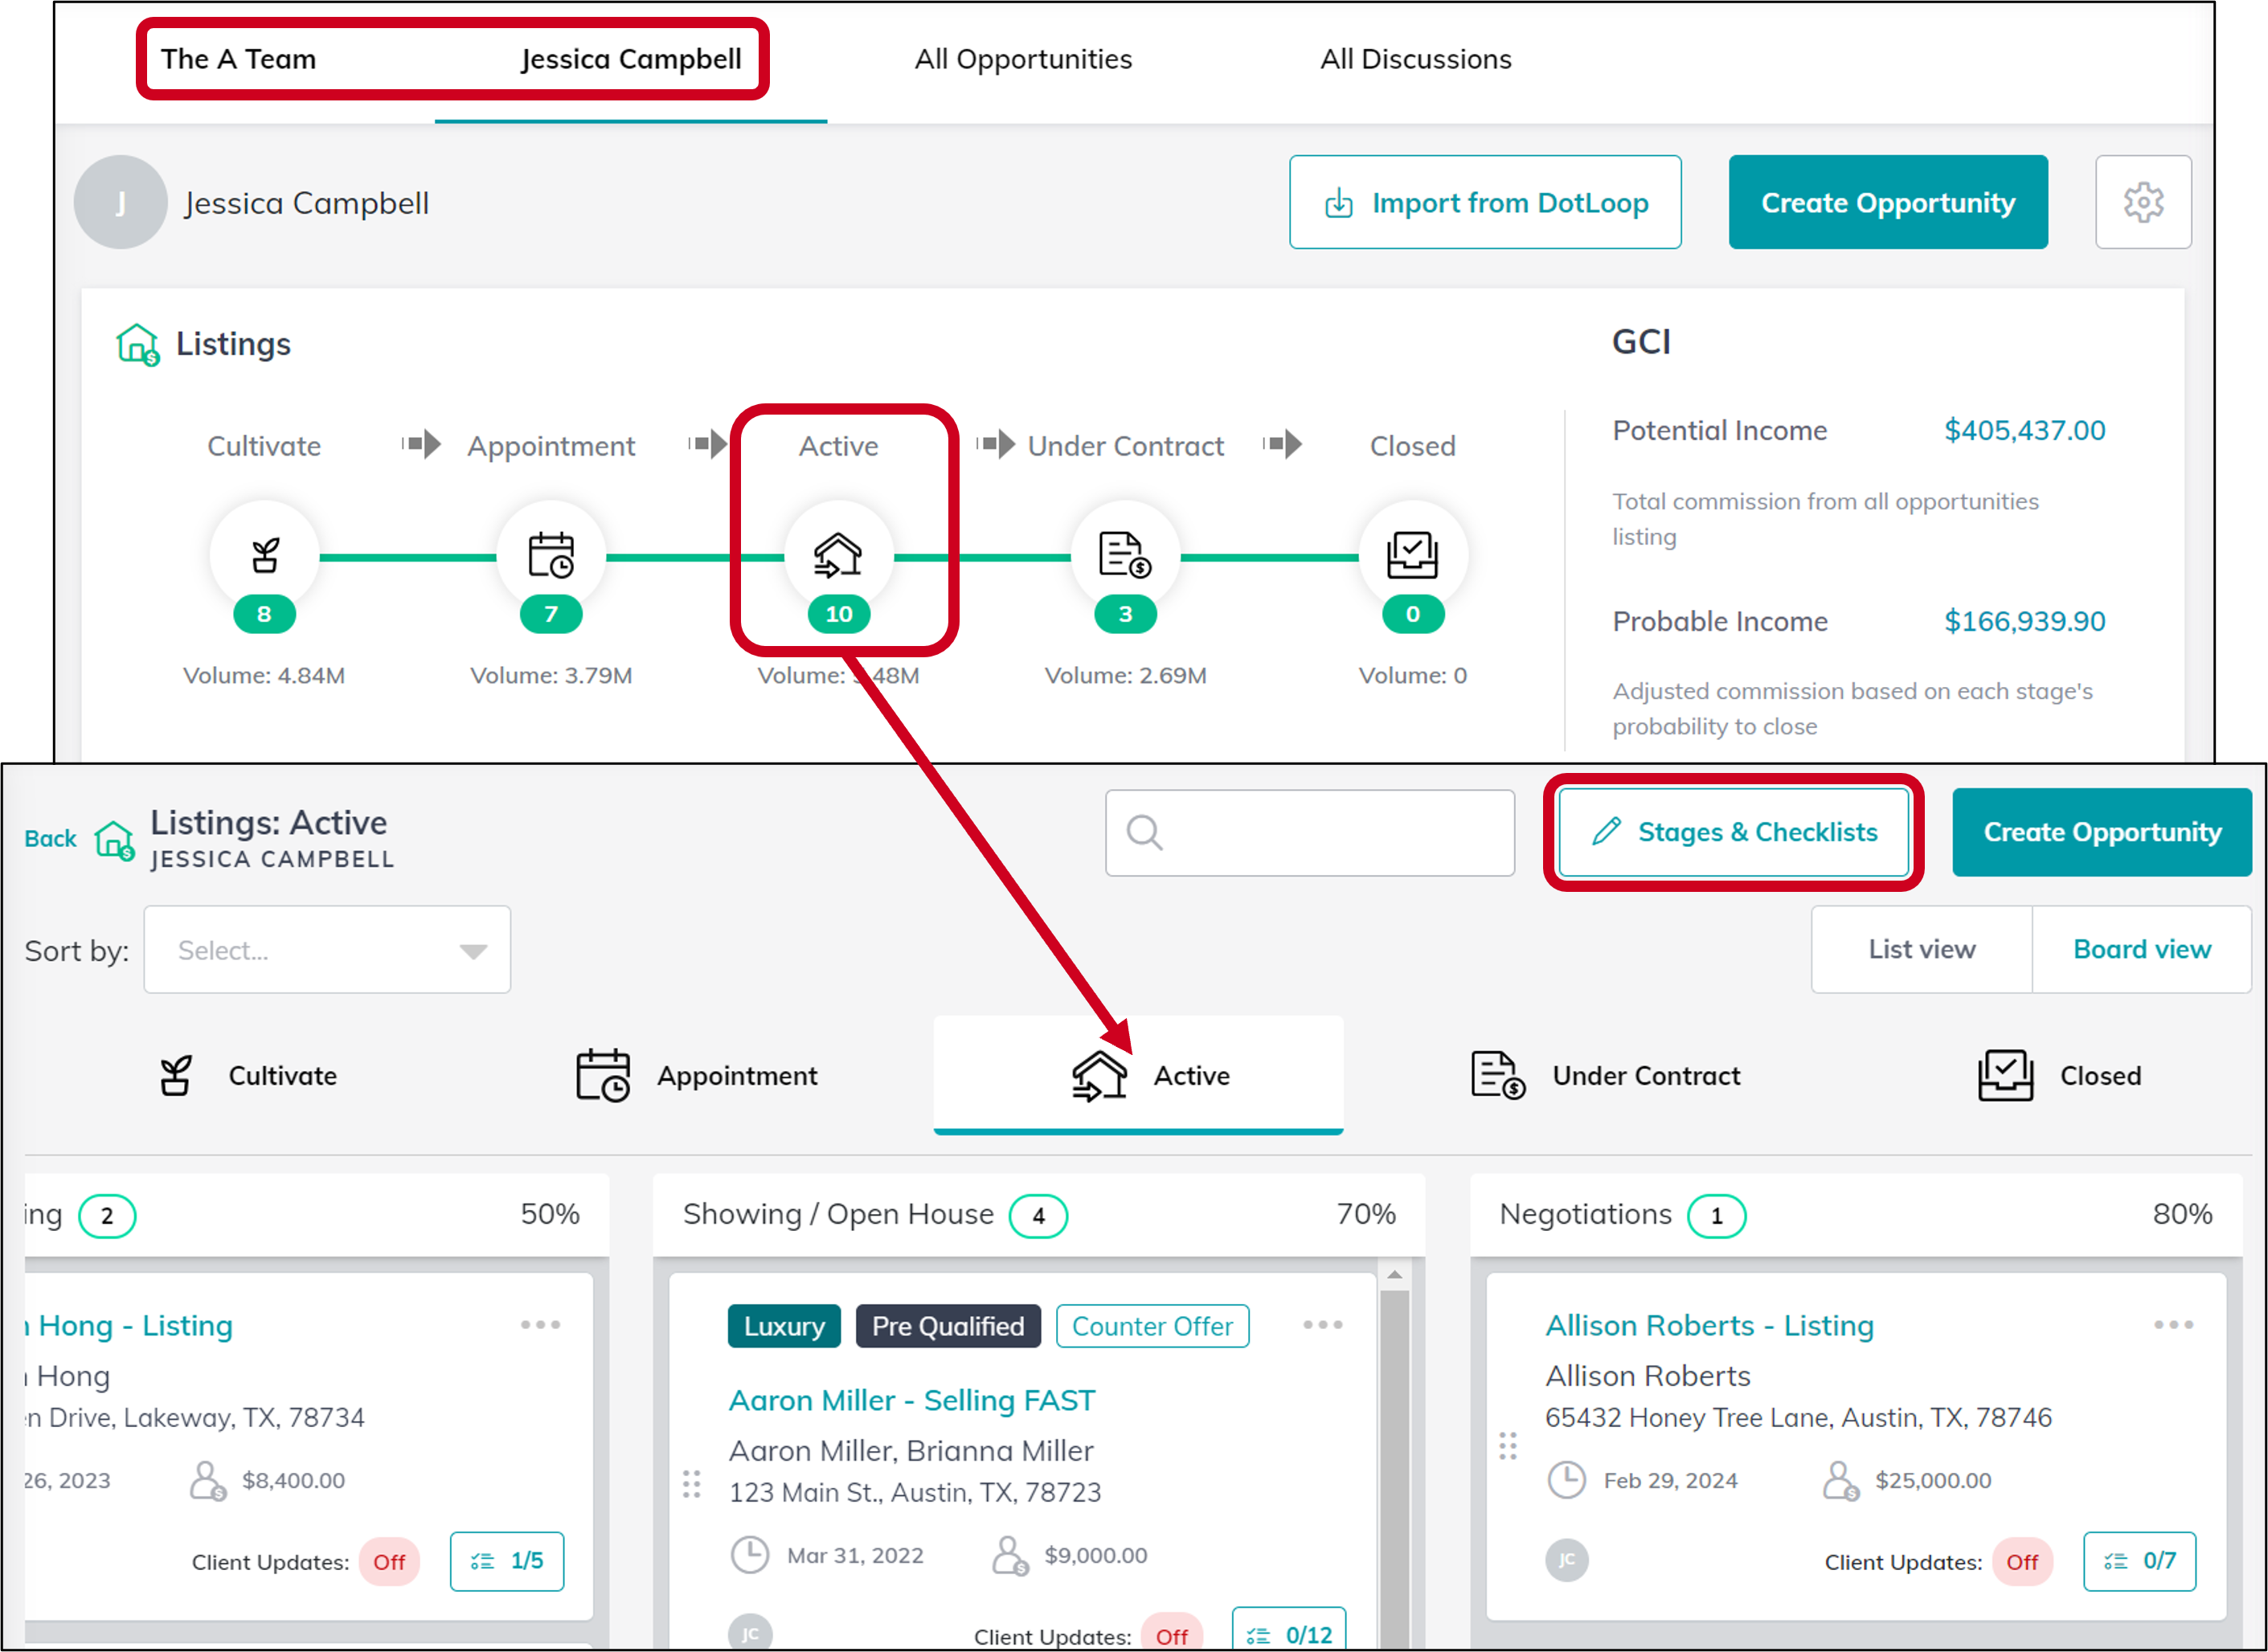The height and width of the screenshot is (1652, 2268).
Task: Click the Listings house icon
Action: [x=137, y=344]
